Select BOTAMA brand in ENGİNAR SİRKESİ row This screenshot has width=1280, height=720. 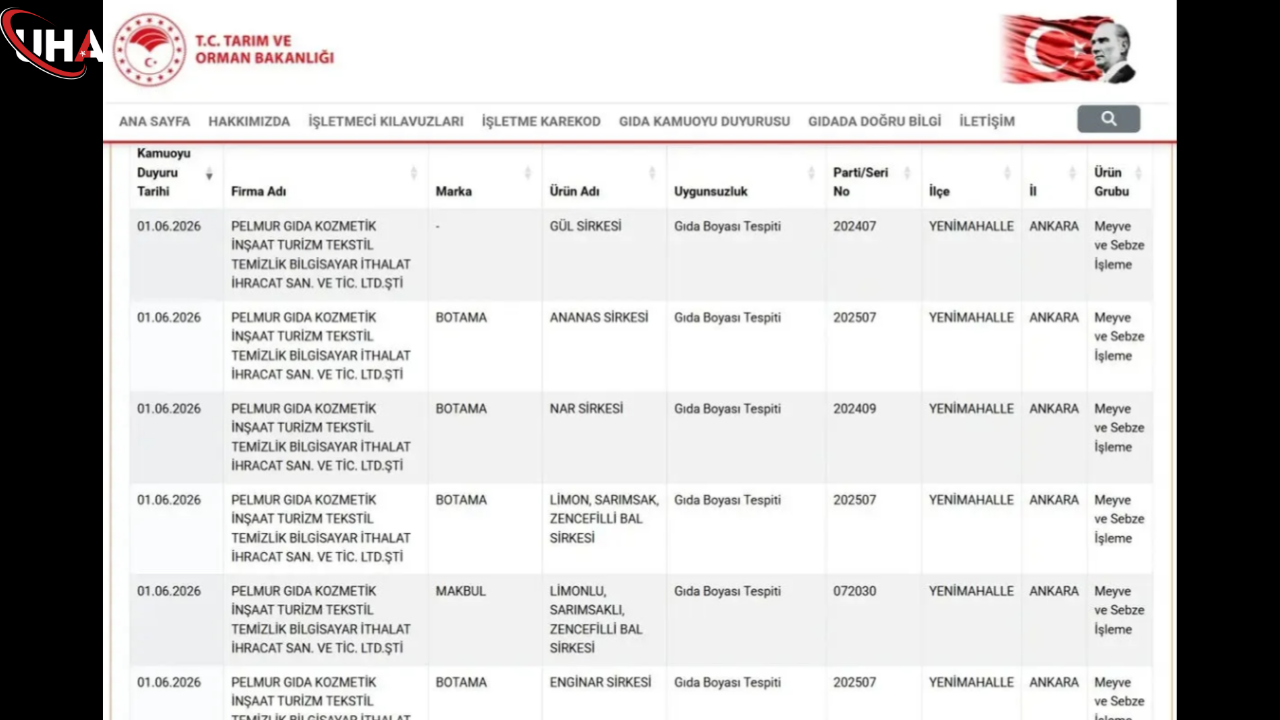pos(461,682)
